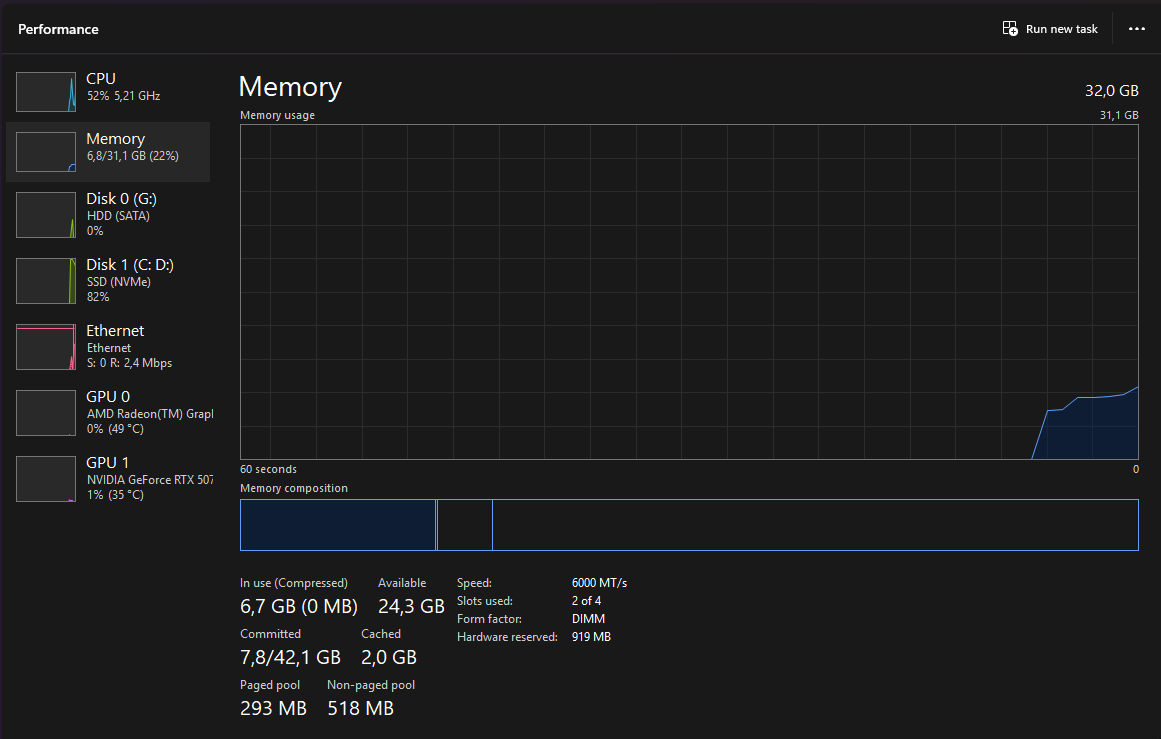Click the In use (Compressed) label
Image resolution: width=1161 pixels, height=739 pixels.
[294, 583]
